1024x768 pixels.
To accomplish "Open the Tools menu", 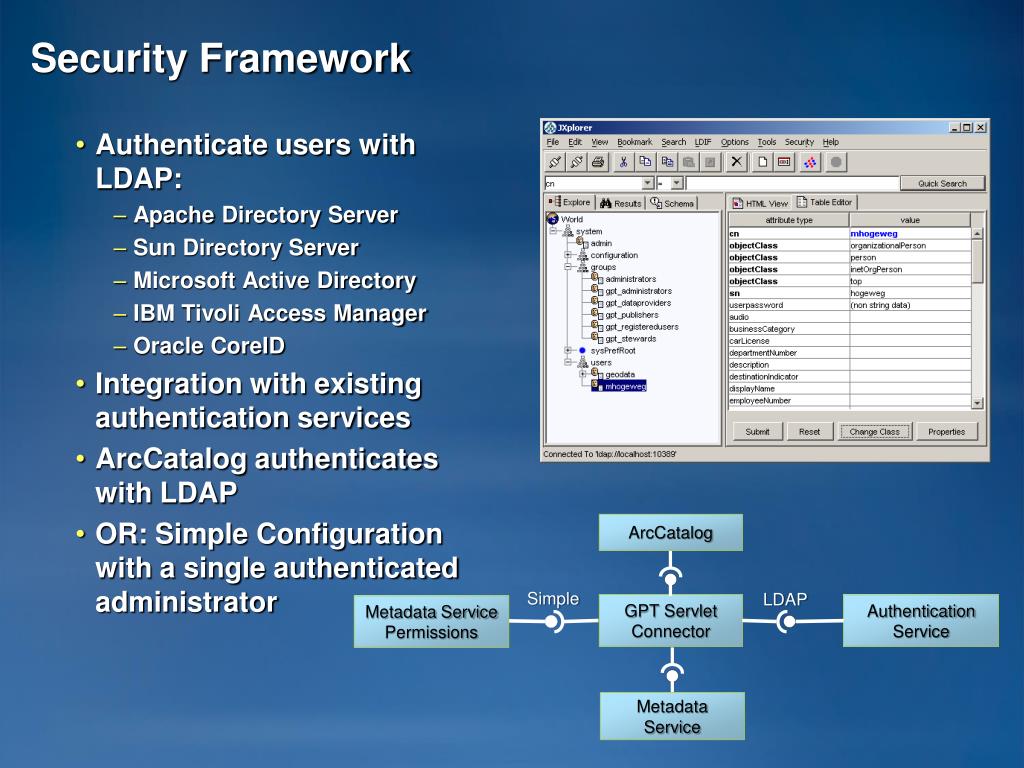I will point(767,142).
